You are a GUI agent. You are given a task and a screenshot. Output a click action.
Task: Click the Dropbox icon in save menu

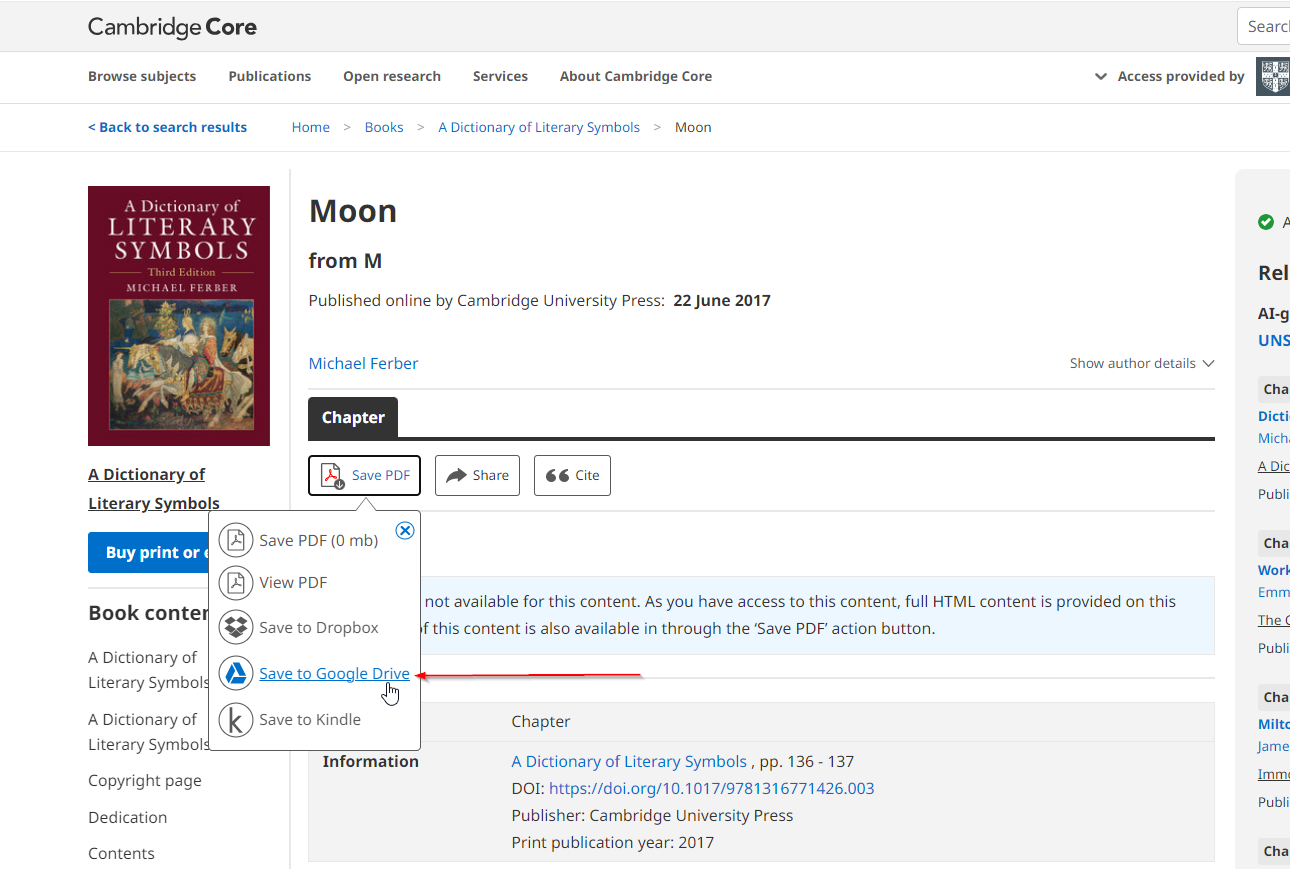236,627
